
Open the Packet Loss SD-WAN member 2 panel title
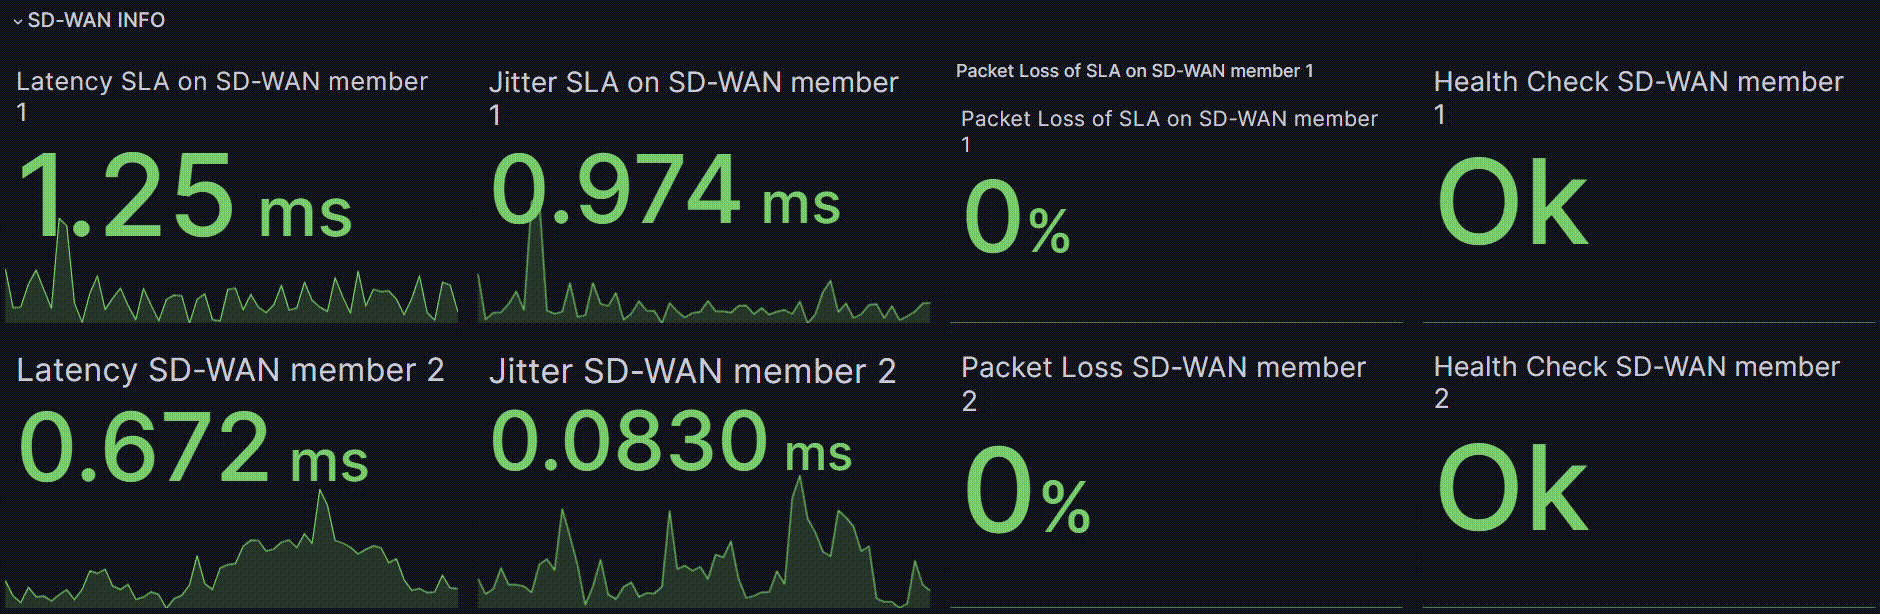[1163, 383]
